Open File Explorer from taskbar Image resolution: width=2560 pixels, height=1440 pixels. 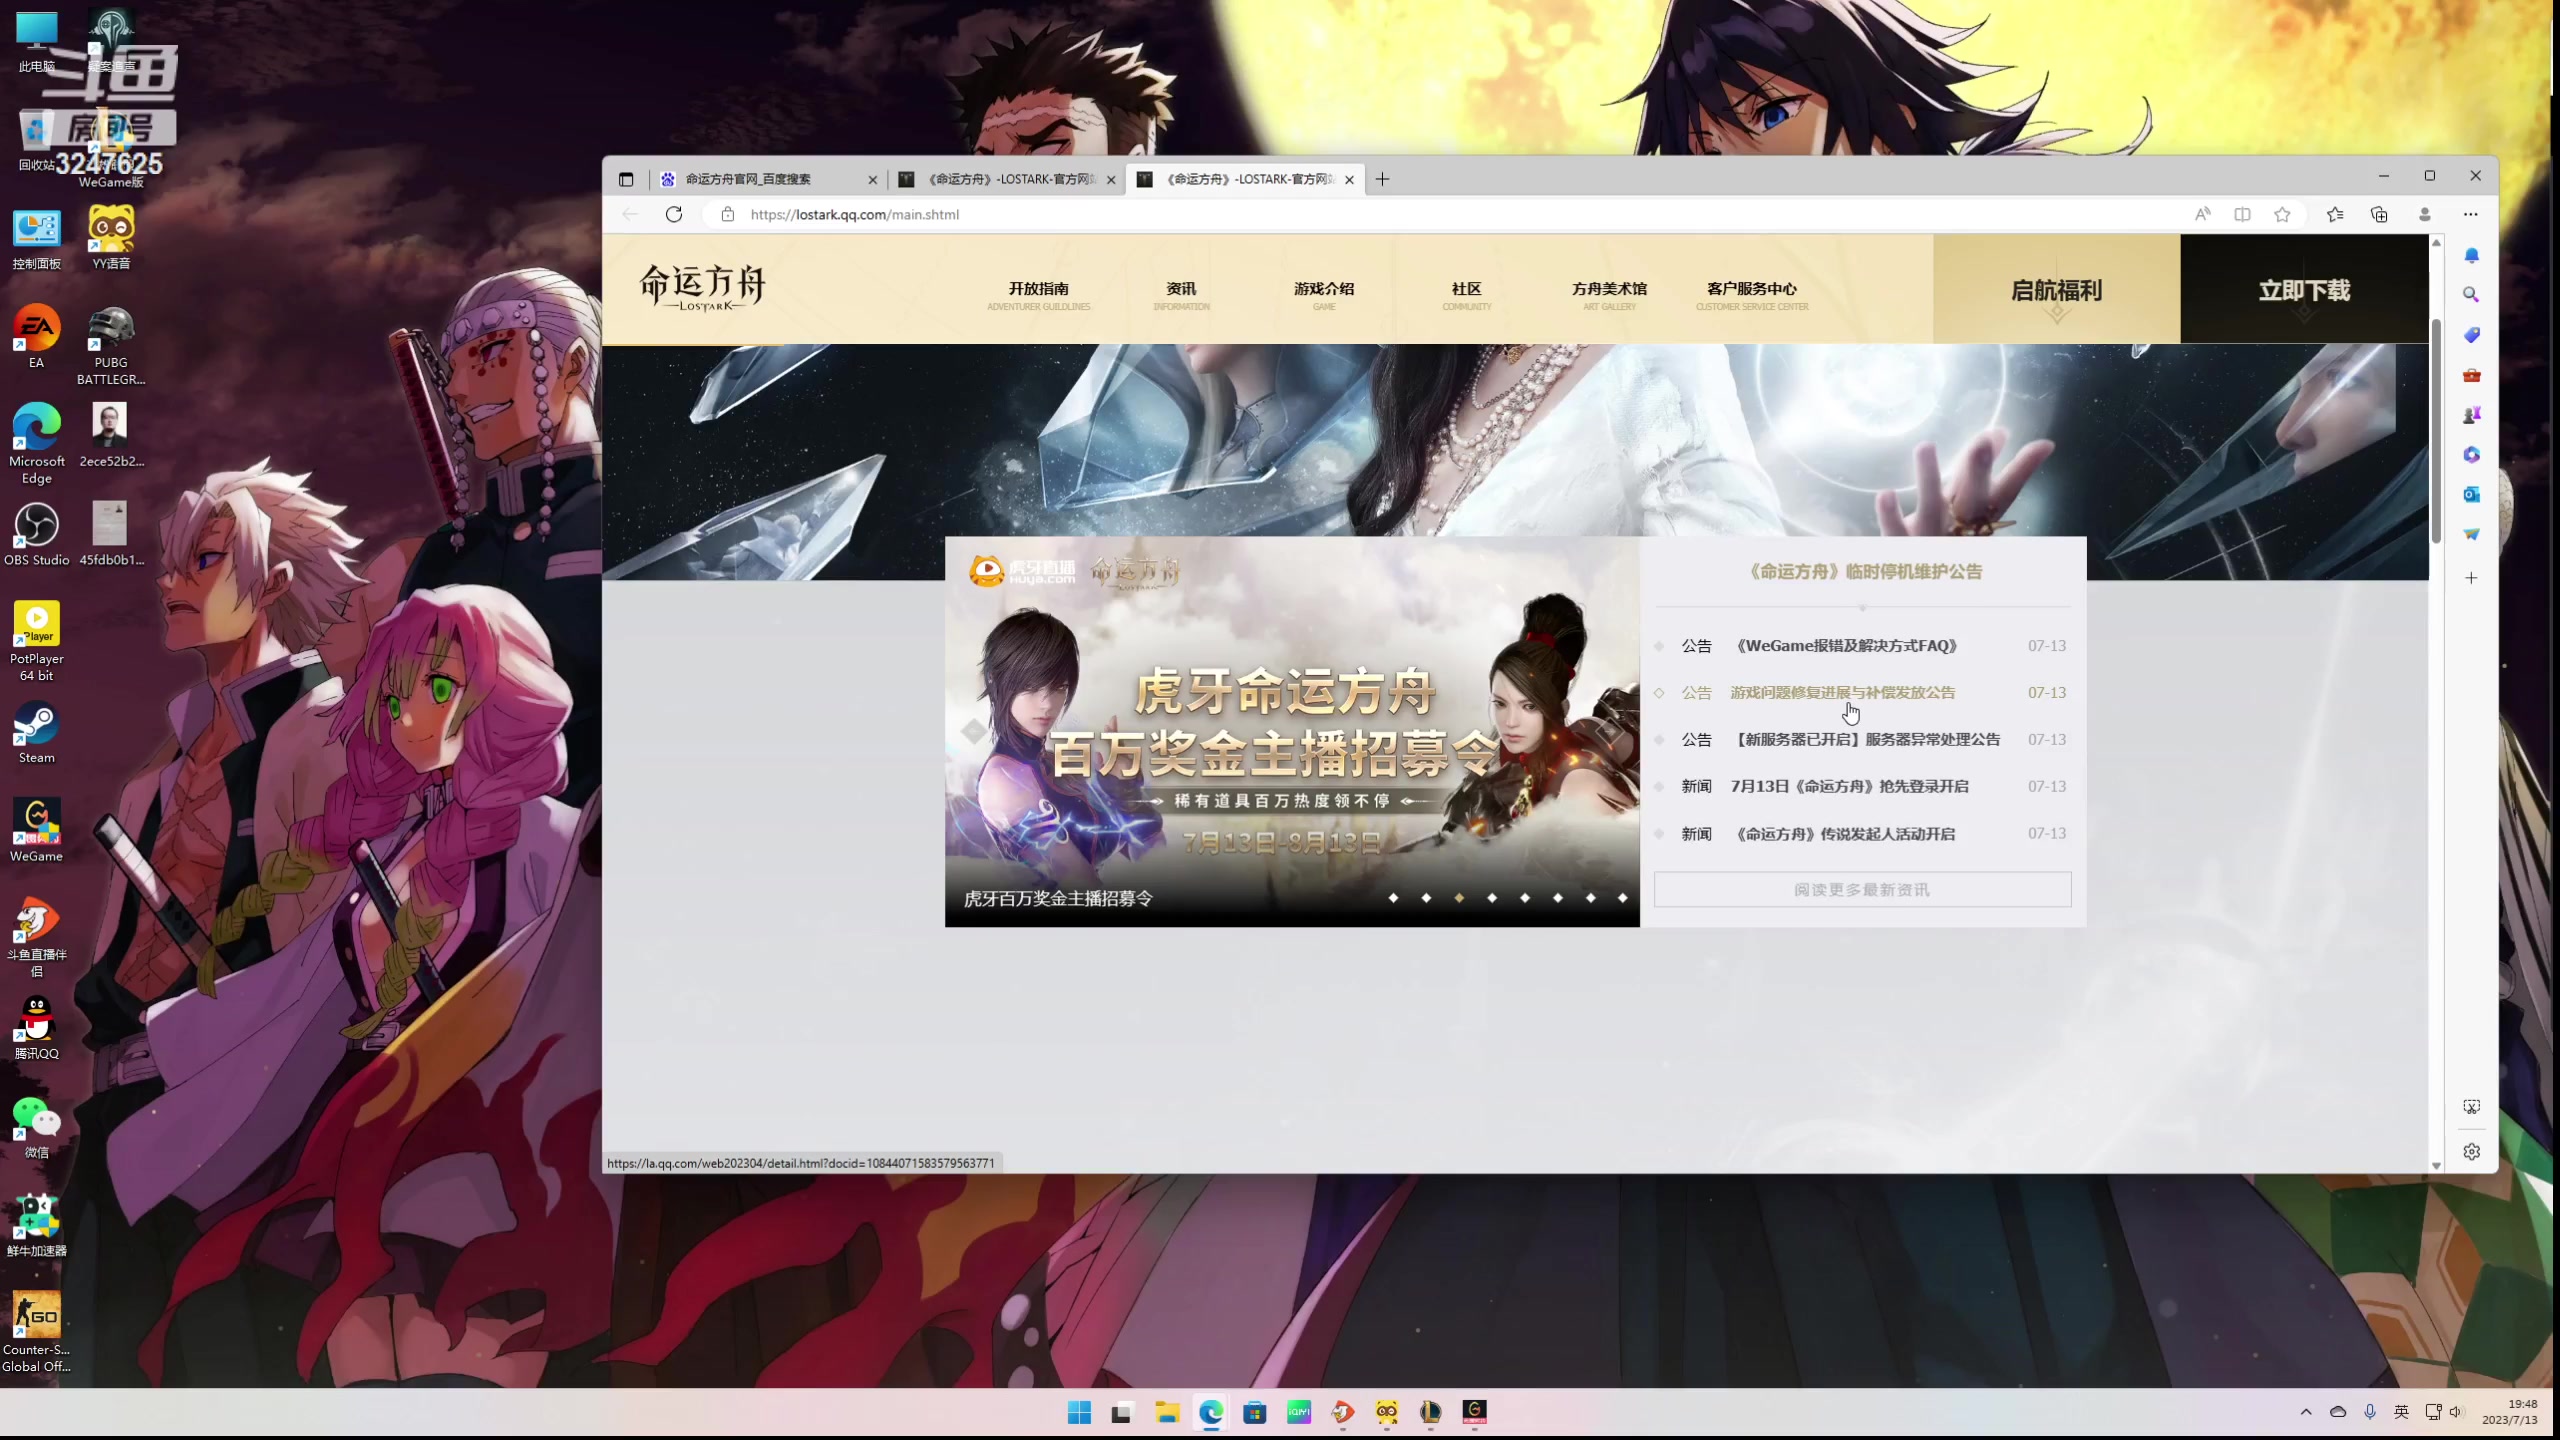point(1167,1412)
